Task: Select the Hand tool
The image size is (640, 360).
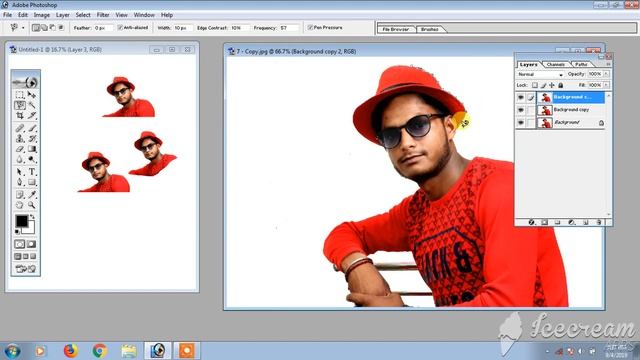Action: tap(20, 205)
